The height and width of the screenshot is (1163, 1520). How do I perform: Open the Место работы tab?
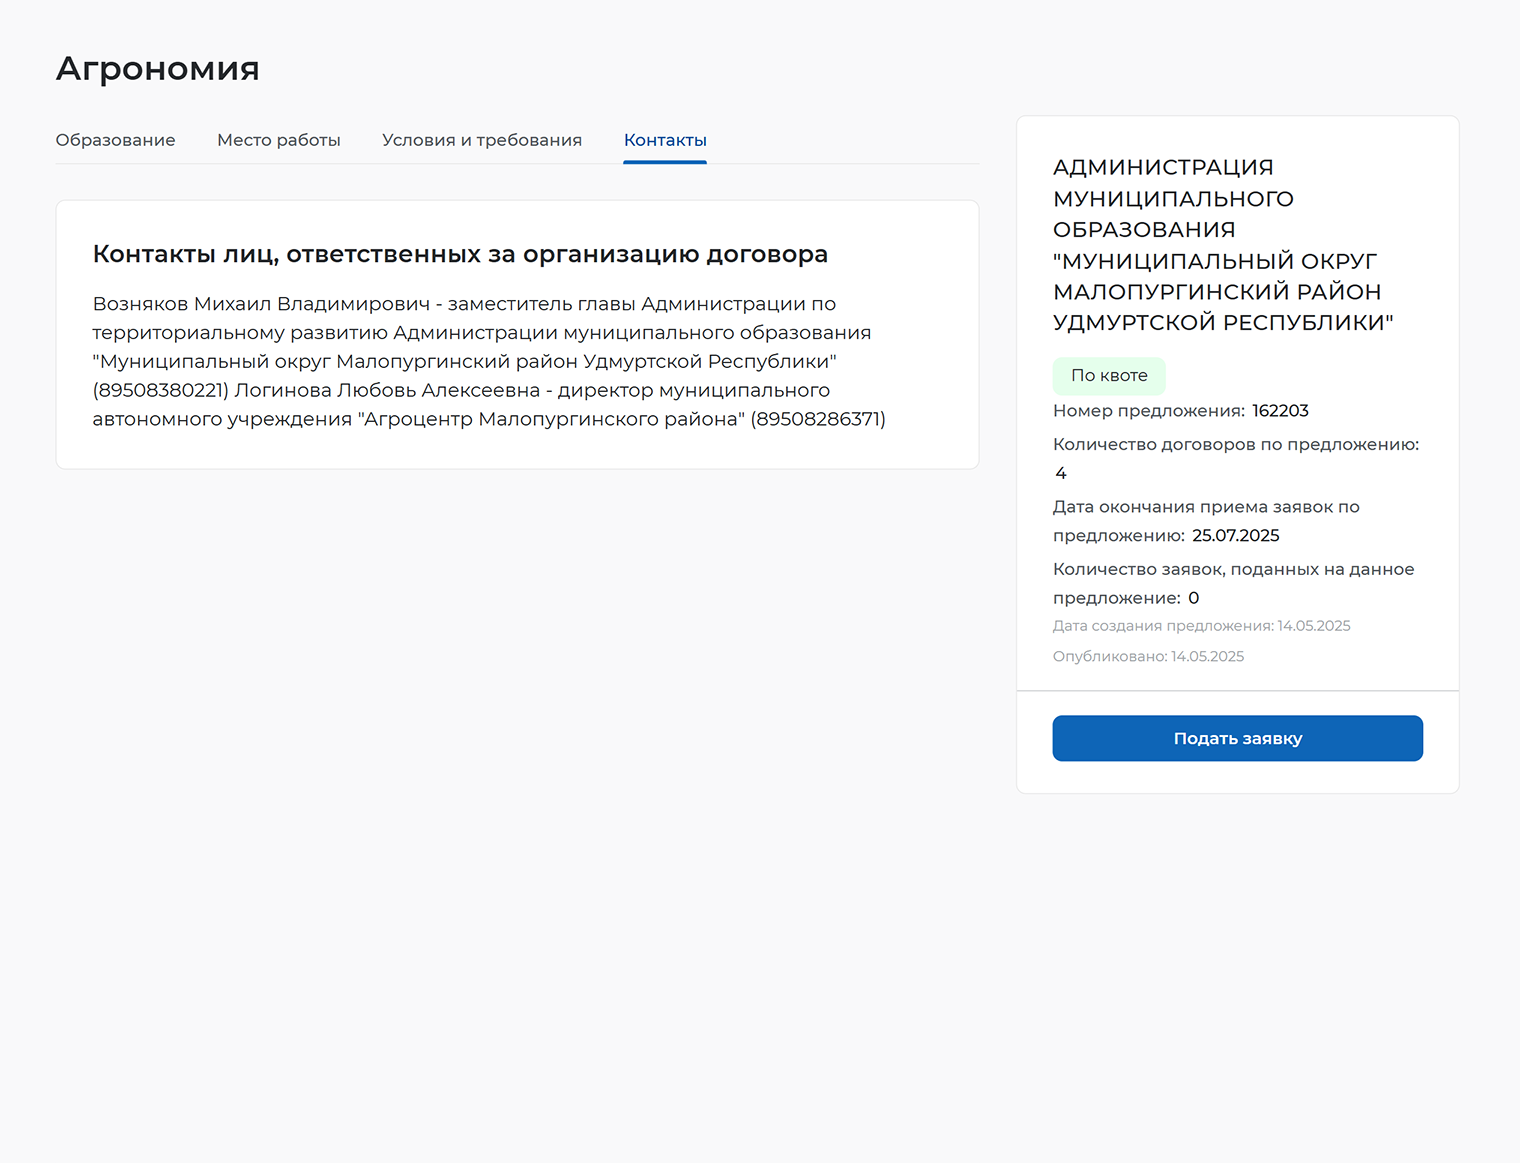pos(279,140)
